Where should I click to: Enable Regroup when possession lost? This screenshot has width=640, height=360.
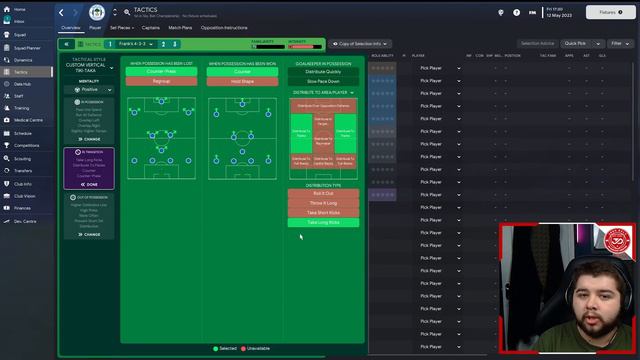[x=161, y=81]
